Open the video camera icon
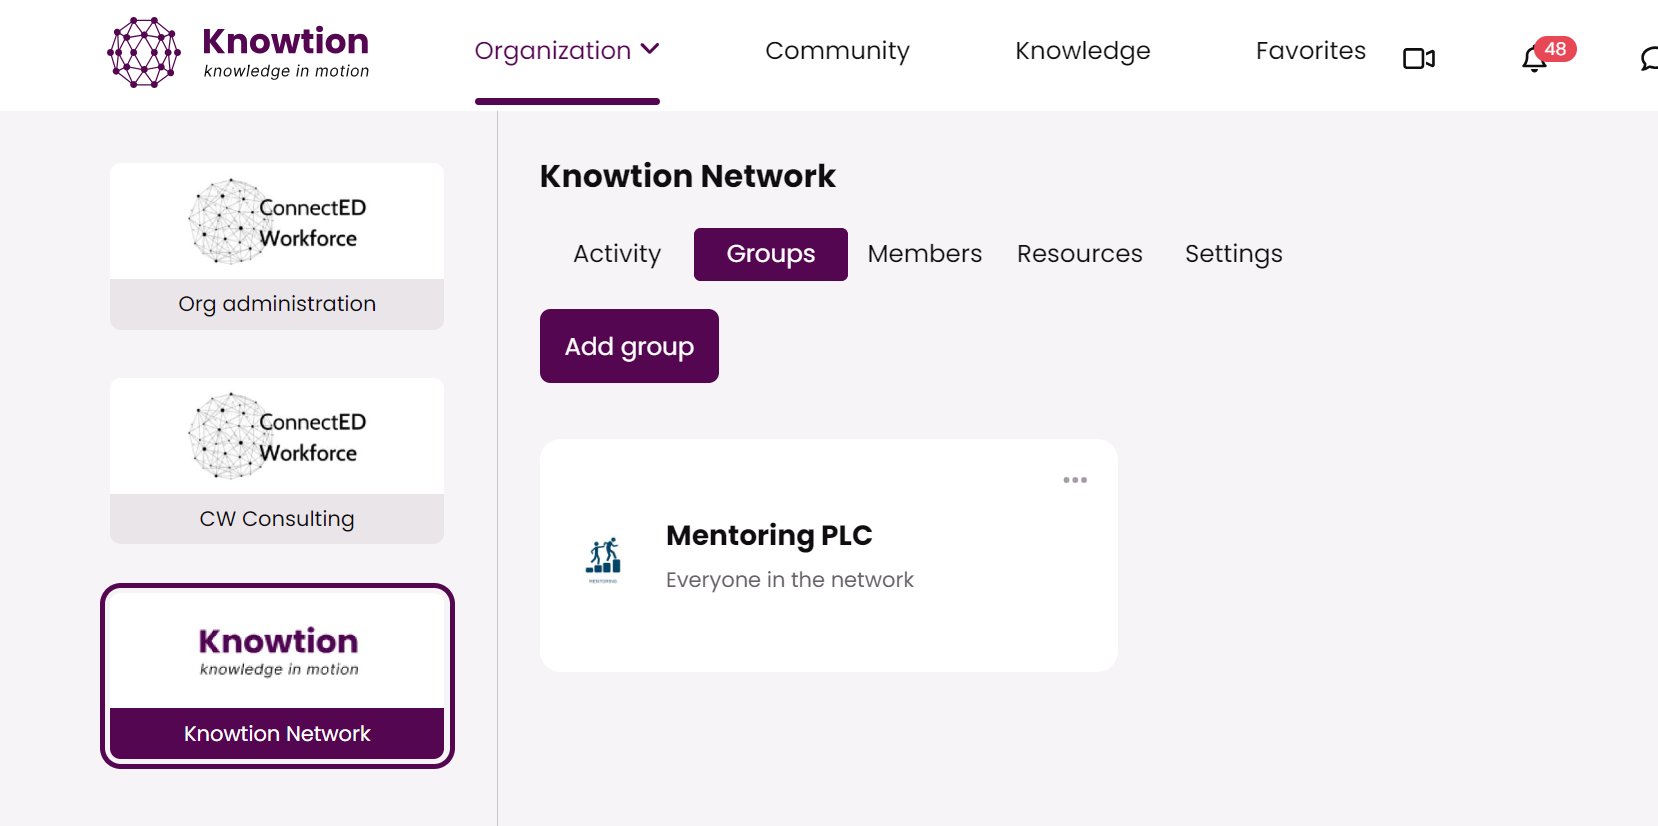The width and height of the screenshot is (1658, 826). tap(1418, 59)
